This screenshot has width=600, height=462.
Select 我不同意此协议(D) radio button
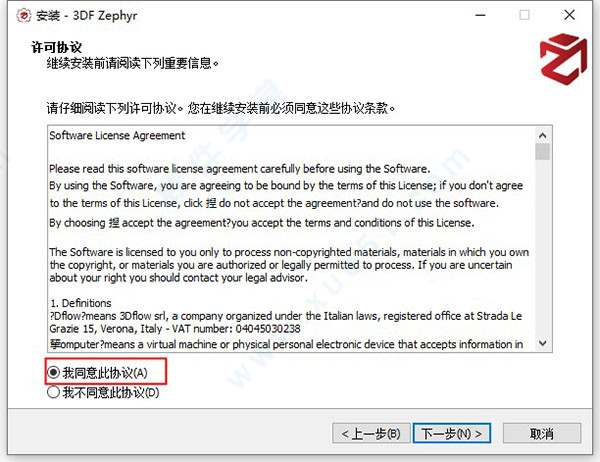53,392
